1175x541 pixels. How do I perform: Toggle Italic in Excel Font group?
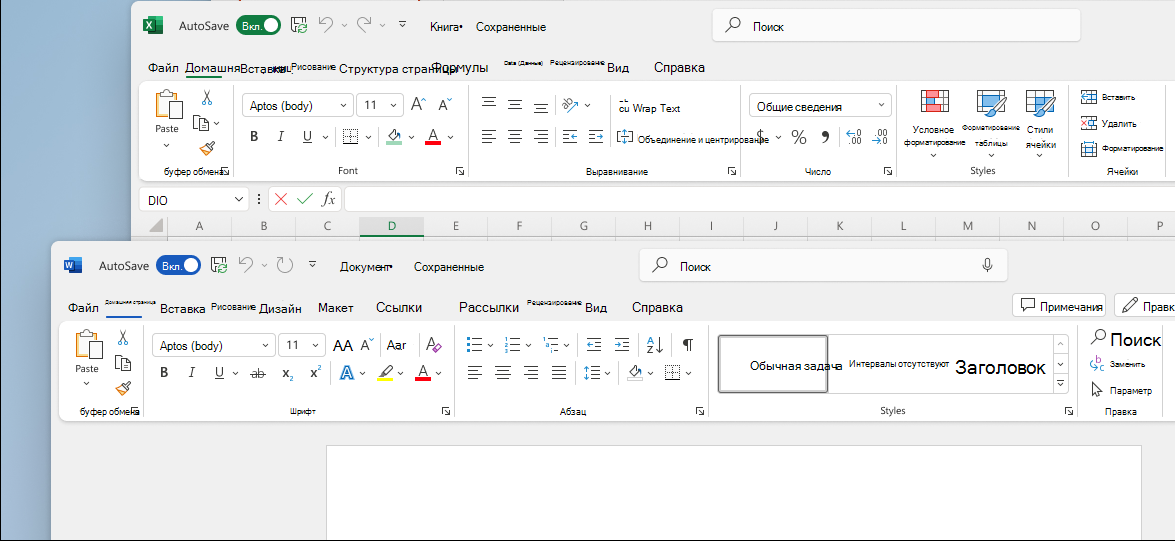(x=281, y=136)
